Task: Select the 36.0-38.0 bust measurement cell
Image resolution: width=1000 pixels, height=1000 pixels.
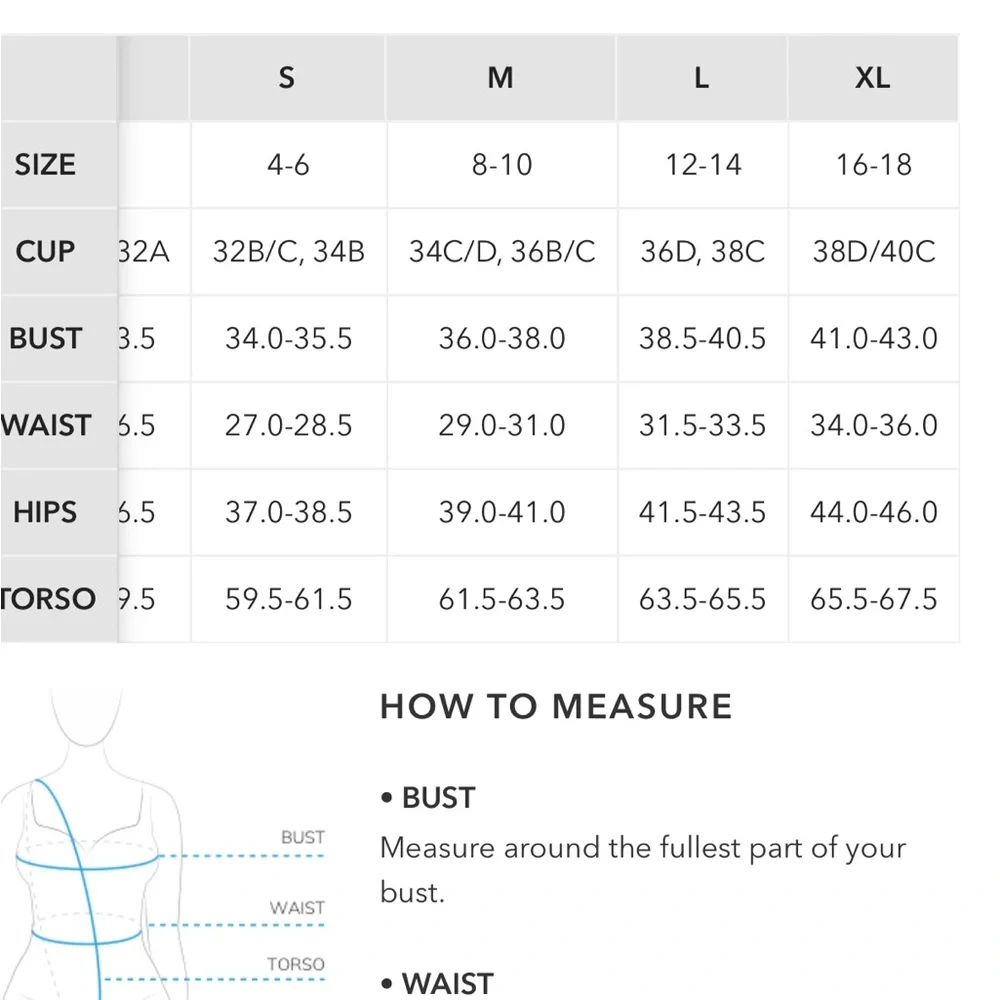Action: [501, 338]
